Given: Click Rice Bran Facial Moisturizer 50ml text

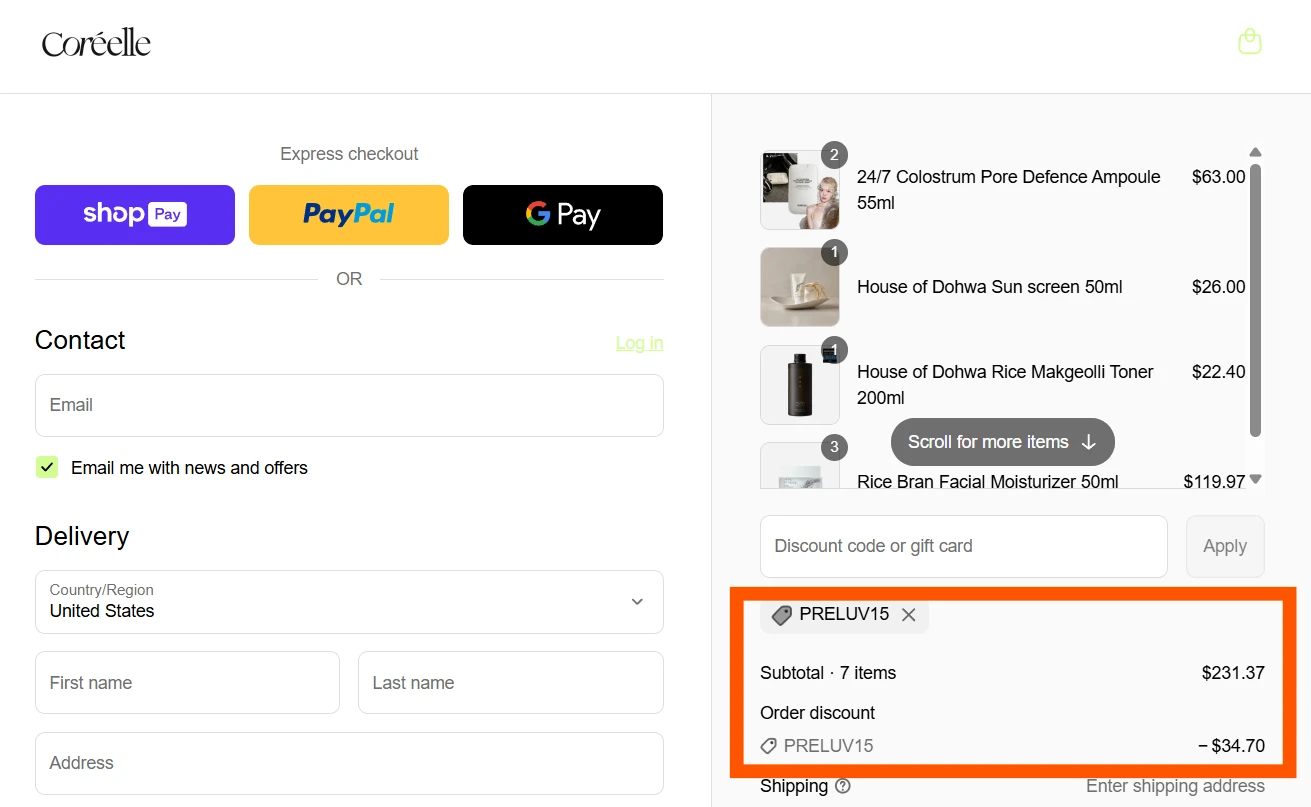Looking at the screenshot, I should [988, 481].
